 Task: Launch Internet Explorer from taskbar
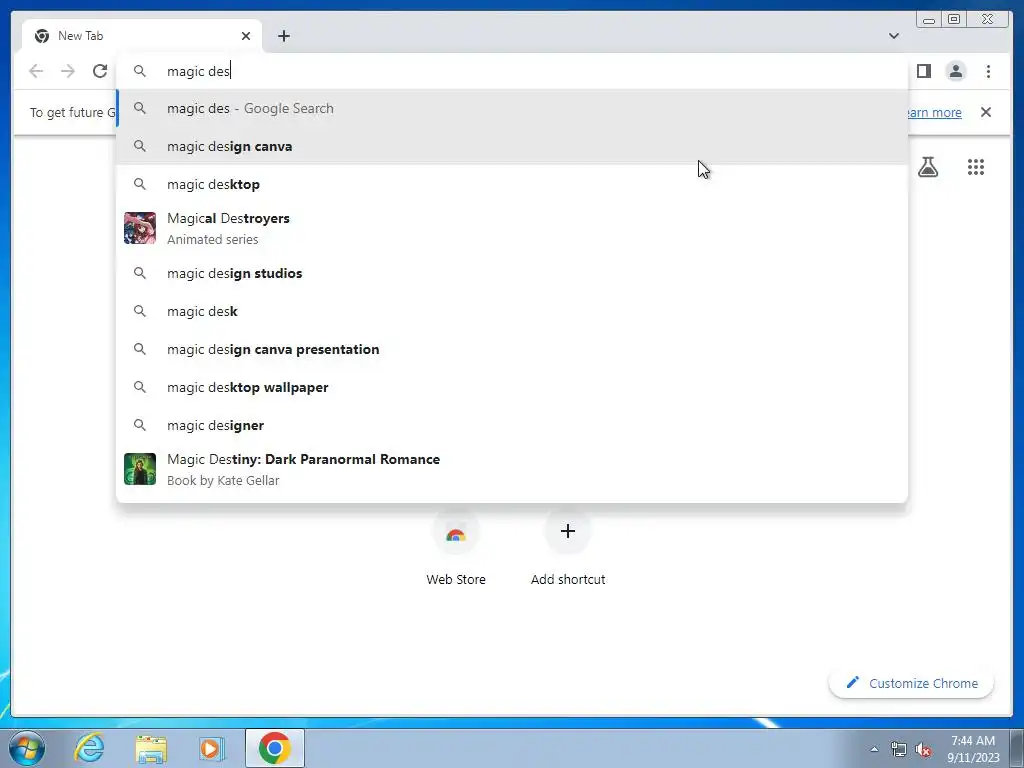tap(89, 748)
